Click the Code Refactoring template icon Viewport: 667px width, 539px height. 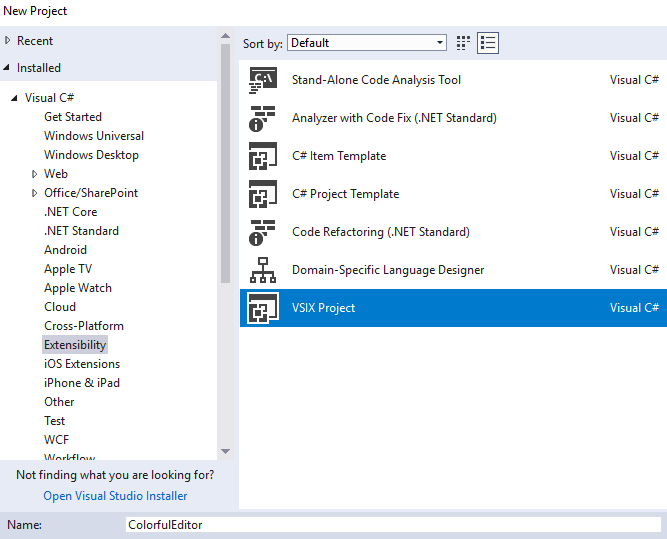point(263,232)
